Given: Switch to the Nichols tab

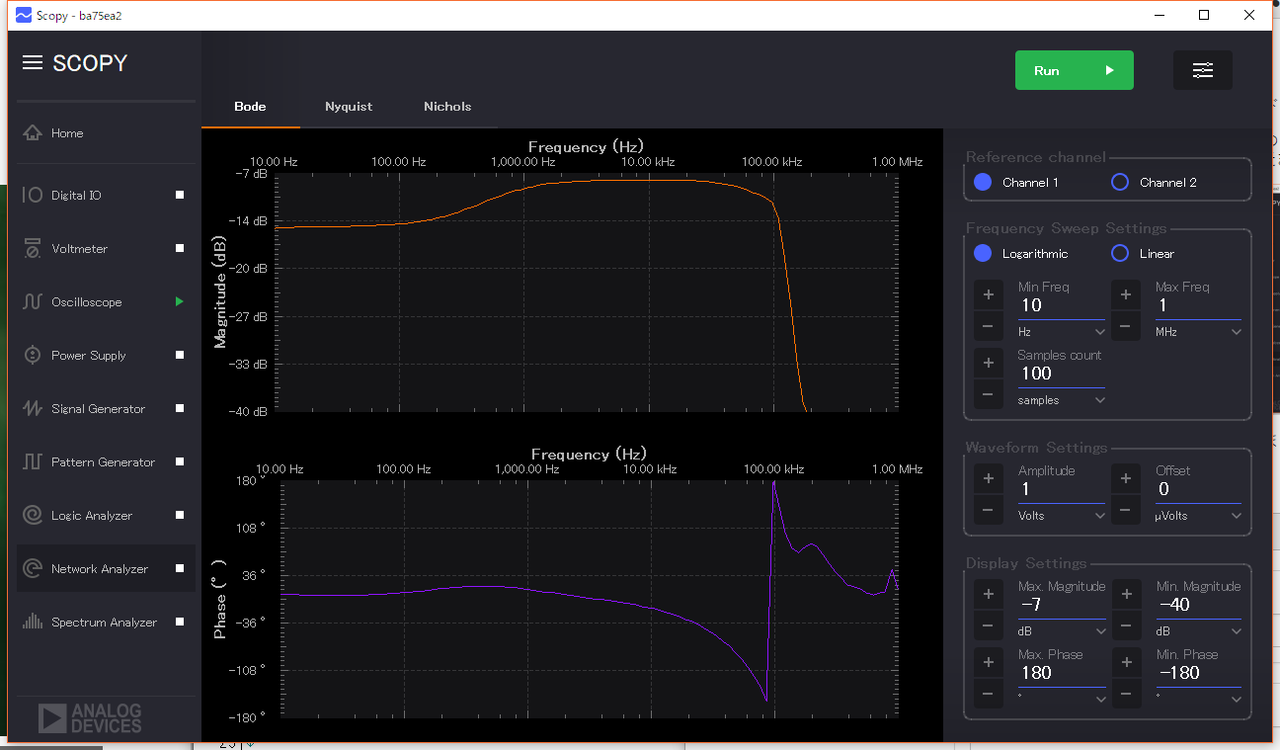Looking at the screenshot, I should click(447, 106).
